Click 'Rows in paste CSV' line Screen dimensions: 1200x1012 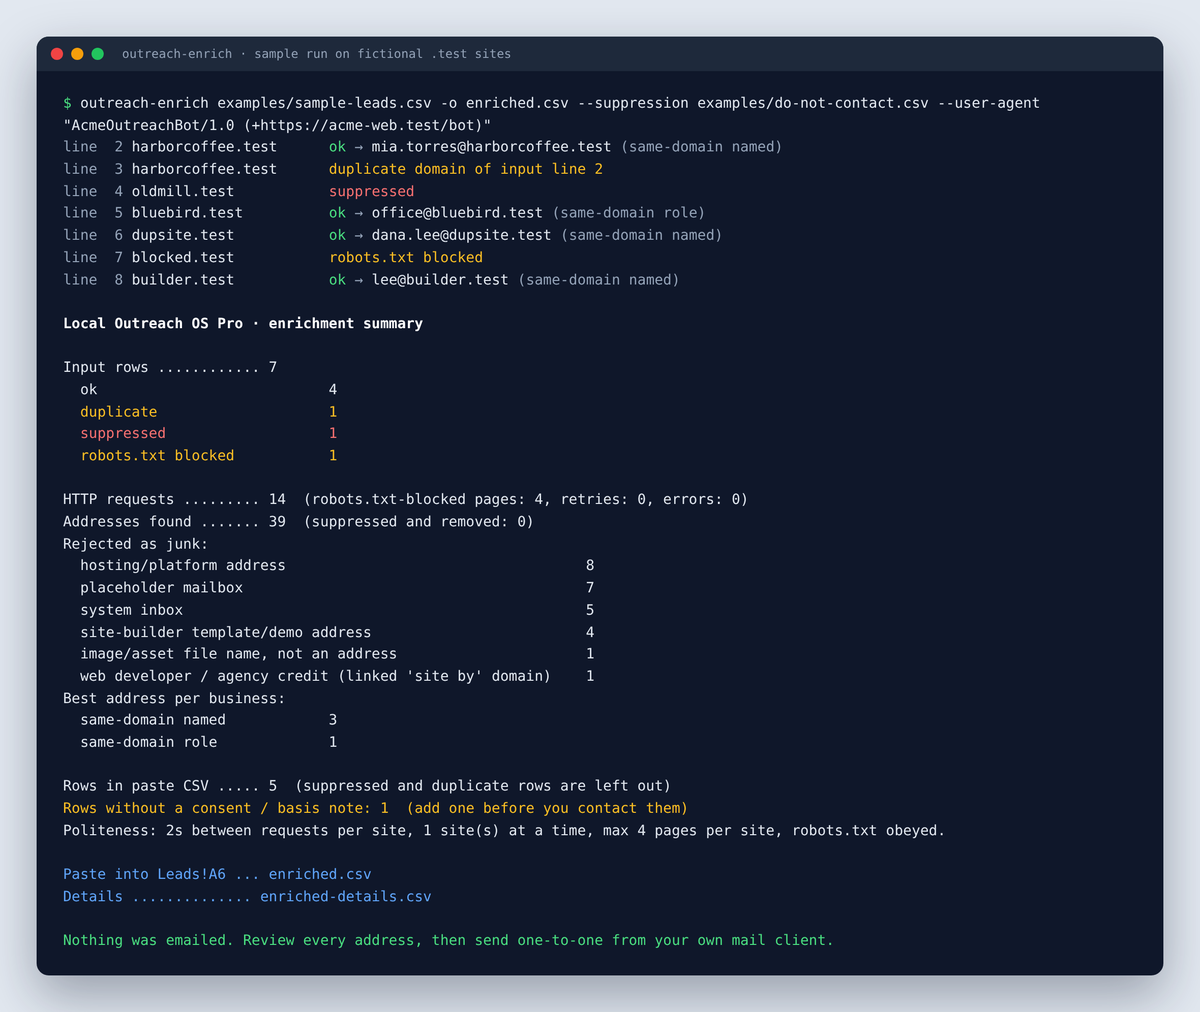(x=367, y=786)
